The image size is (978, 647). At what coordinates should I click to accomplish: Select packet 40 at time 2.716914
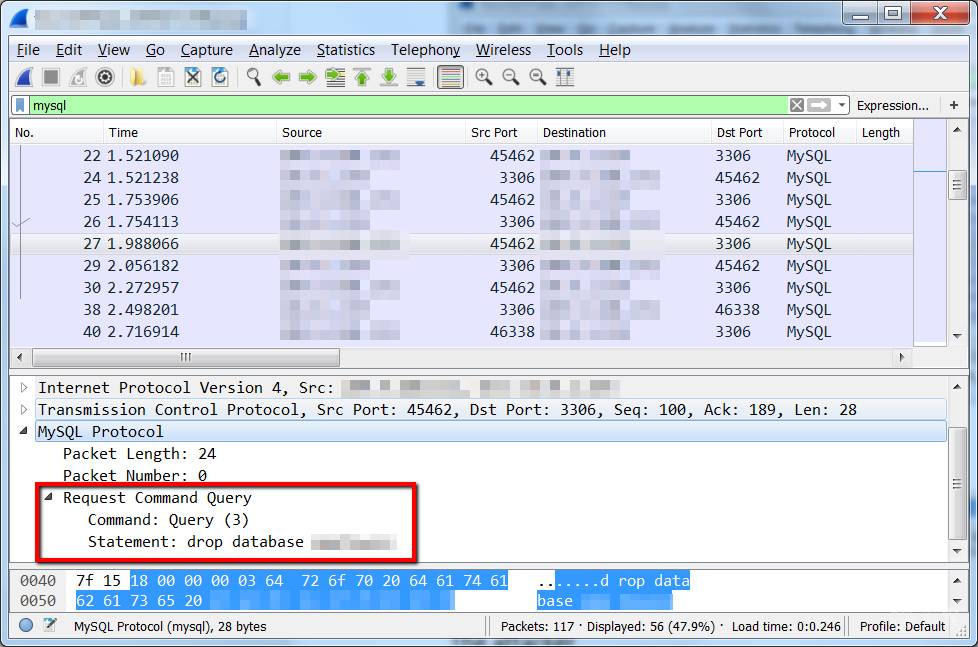462,332
